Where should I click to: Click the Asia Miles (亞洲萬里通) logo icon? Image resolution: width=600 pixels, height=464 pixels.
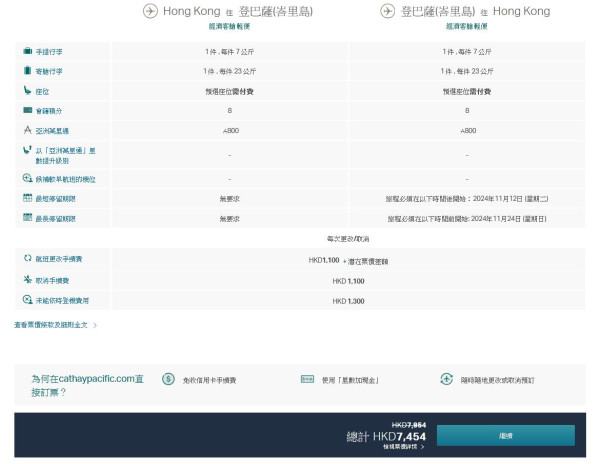tap(27, 130)
